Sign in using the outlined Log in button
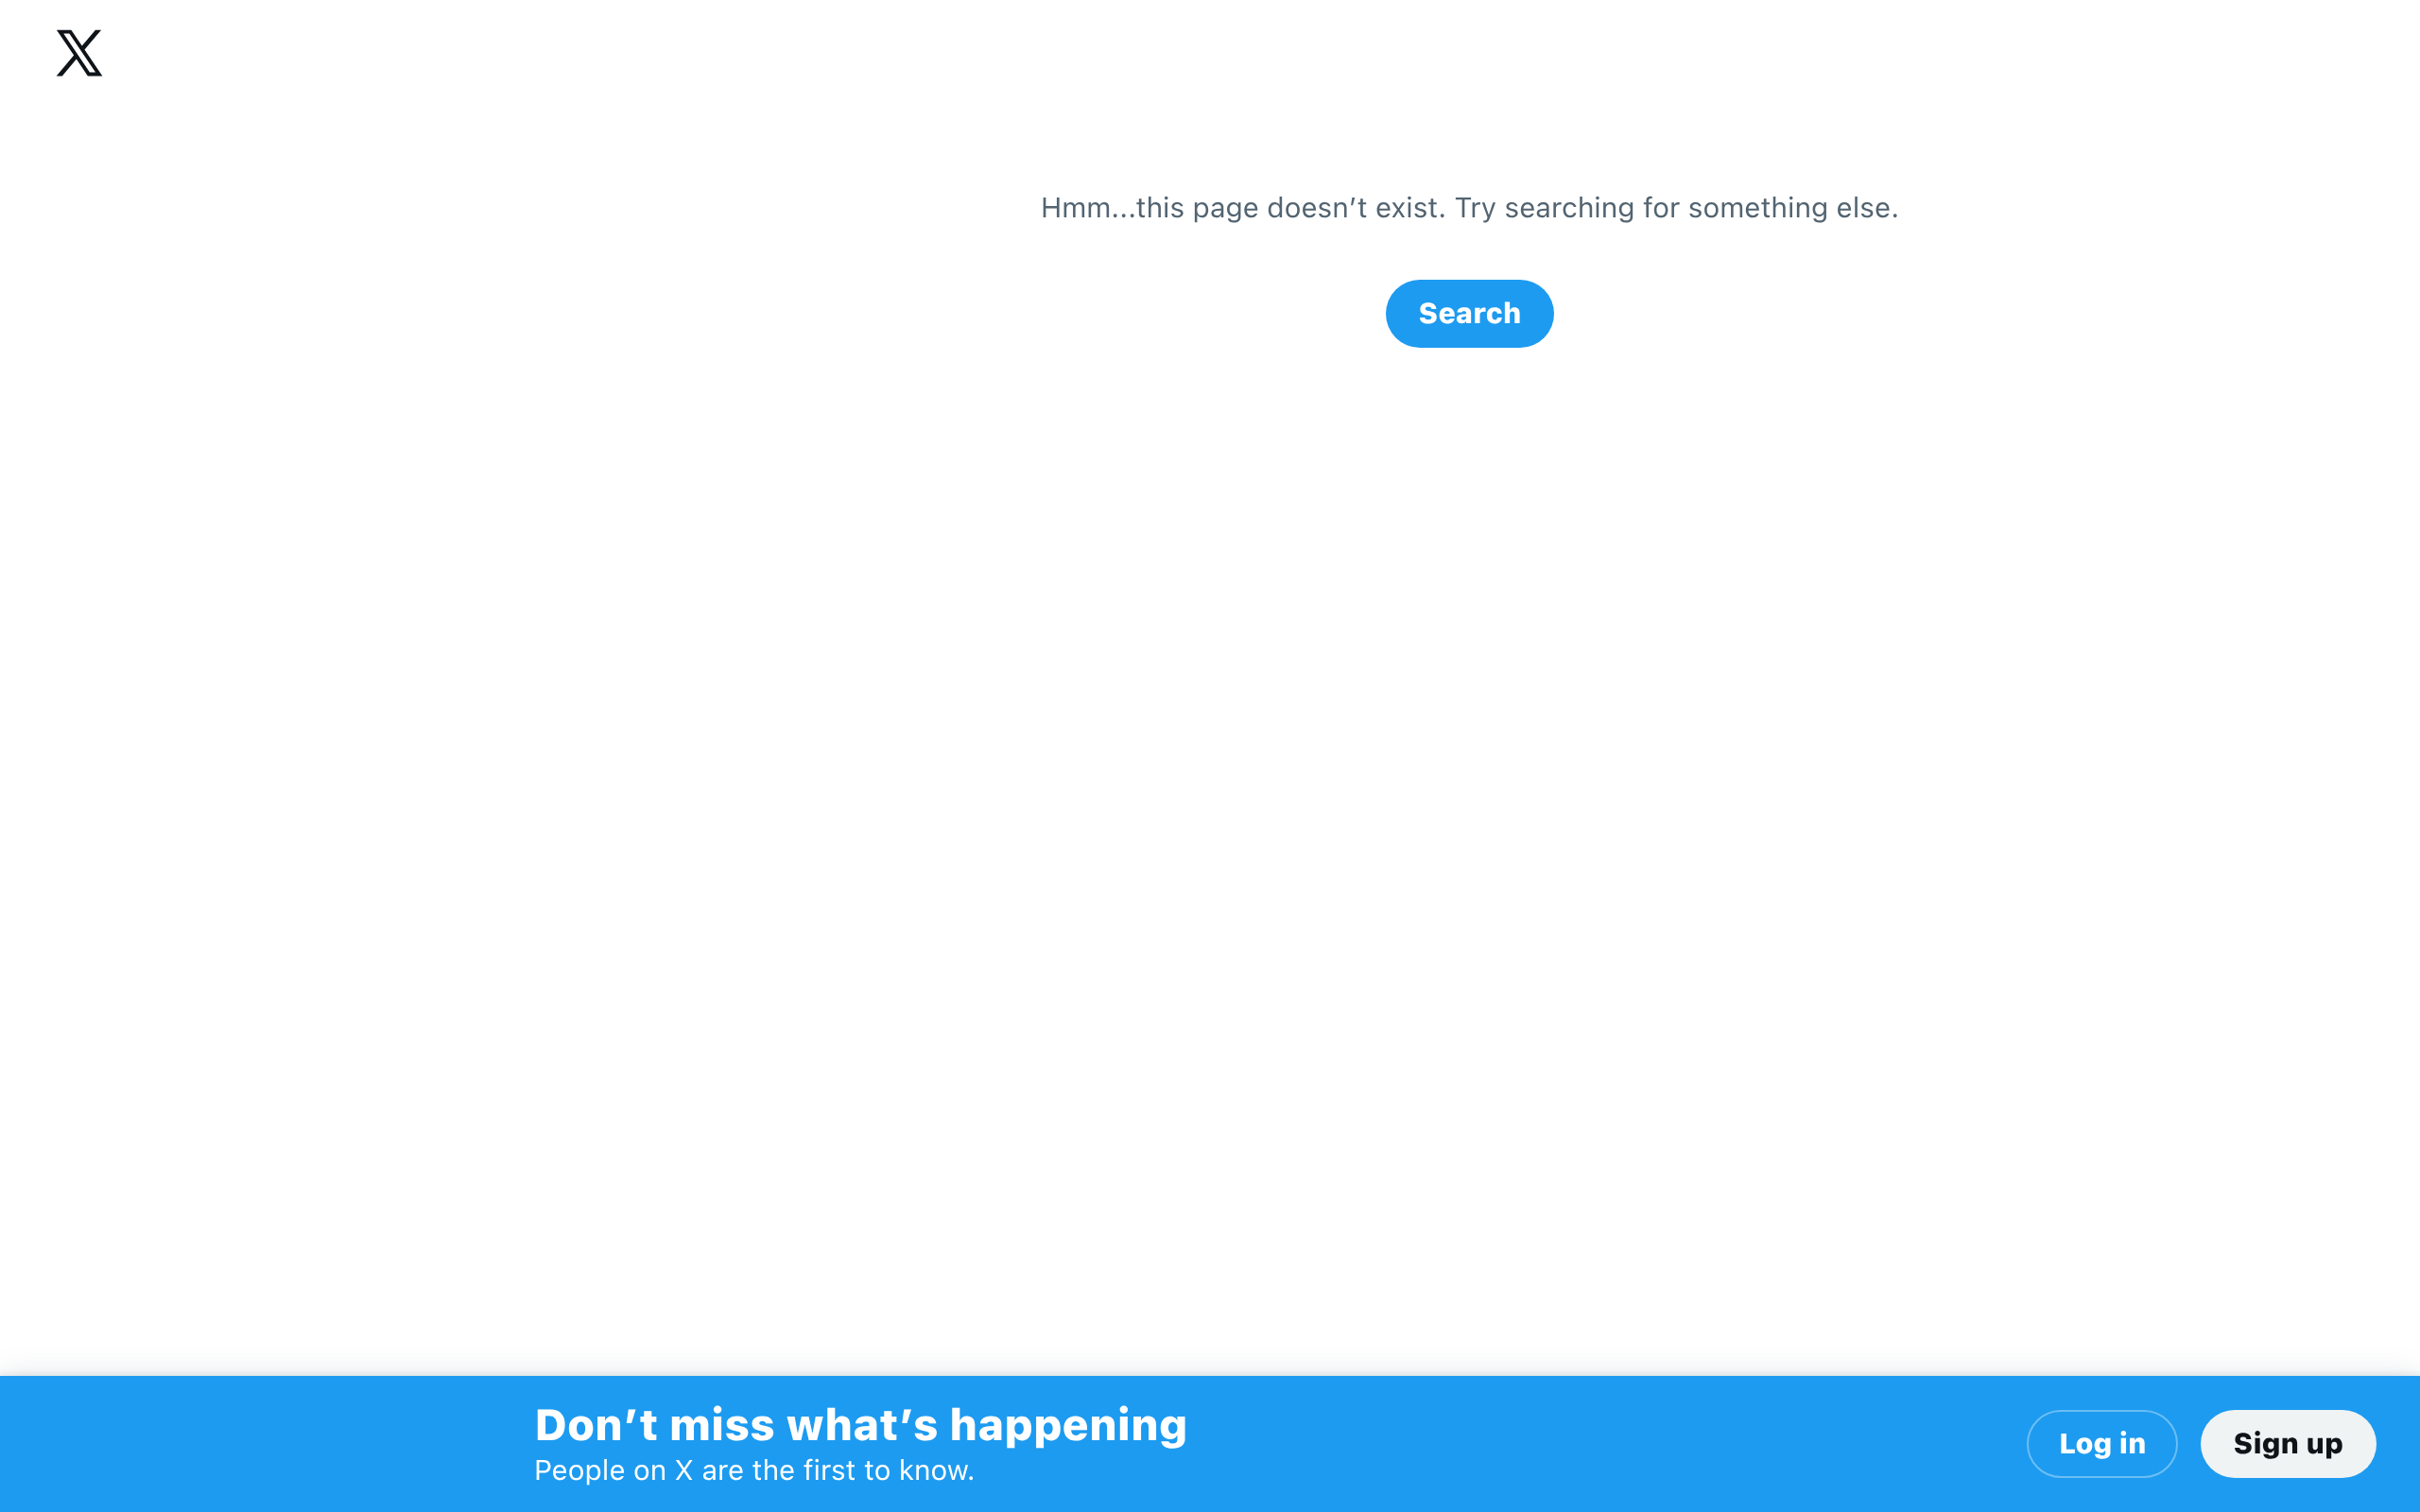The width and height of the screenshot is (2420, 1512). 2101,1443
